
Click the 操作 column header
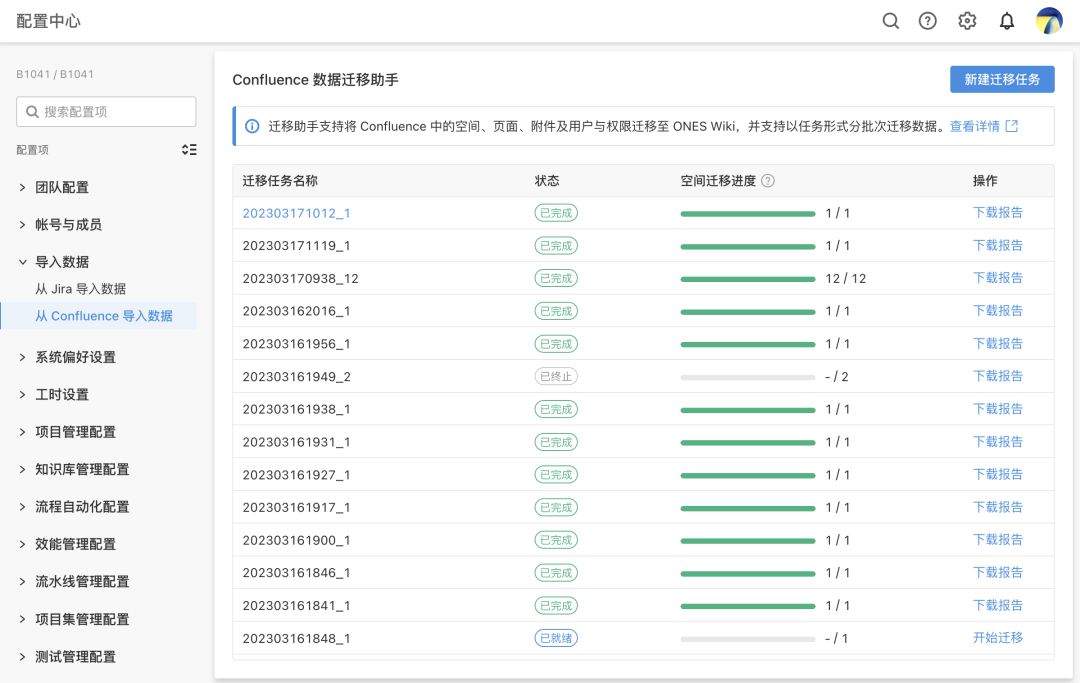point(985,181)
